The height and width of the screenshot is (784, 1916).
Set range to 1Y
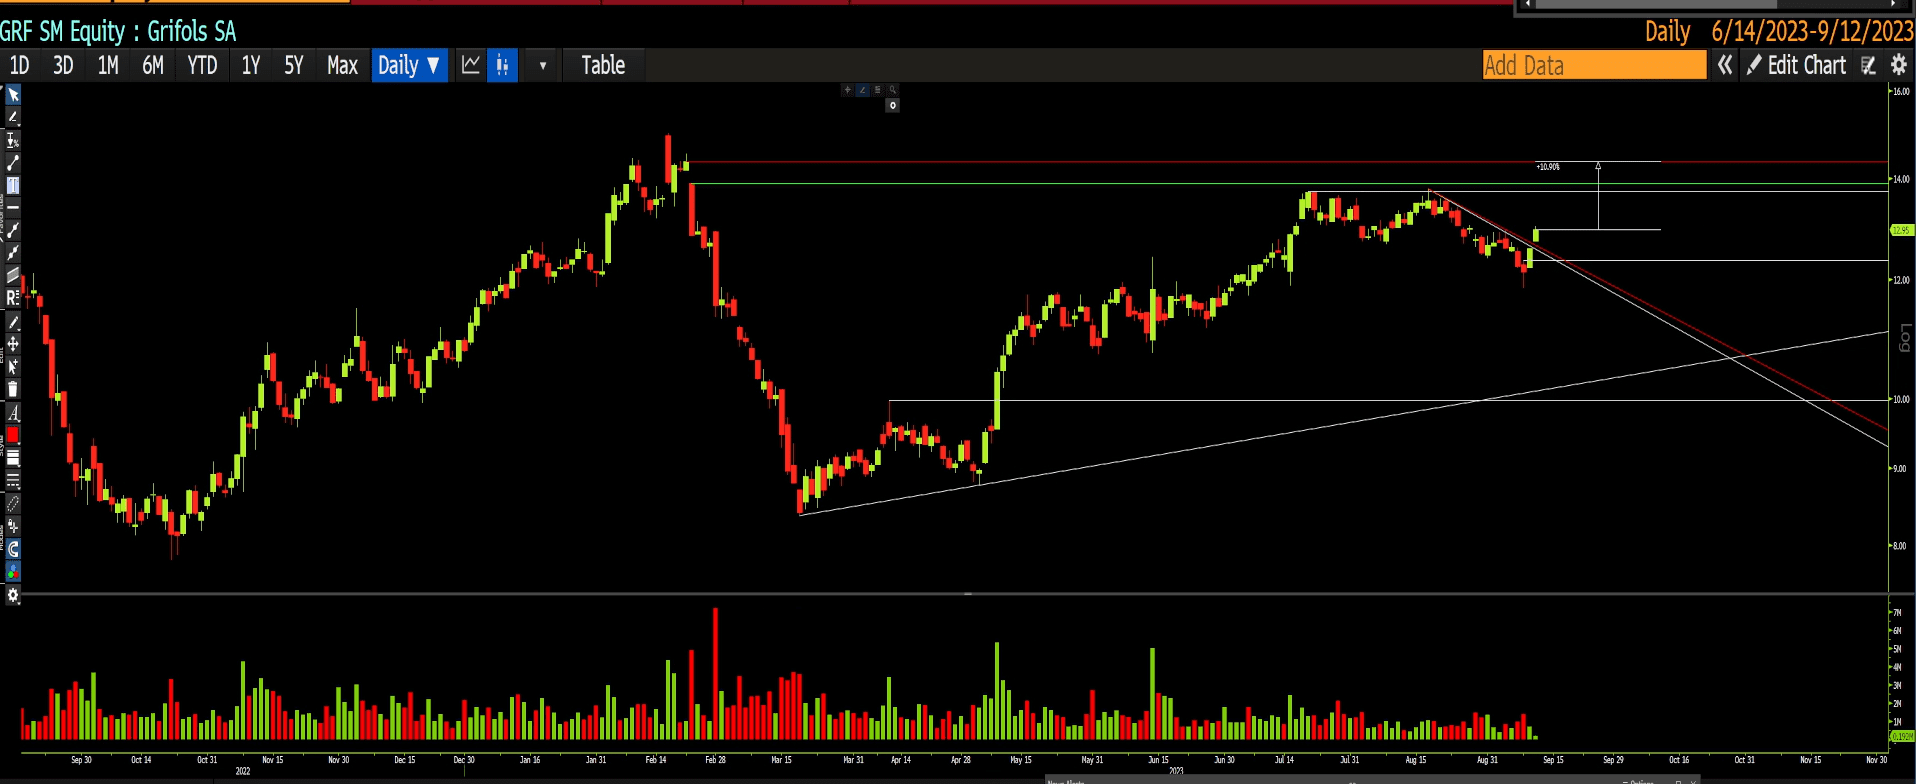[x=251, y=66]
